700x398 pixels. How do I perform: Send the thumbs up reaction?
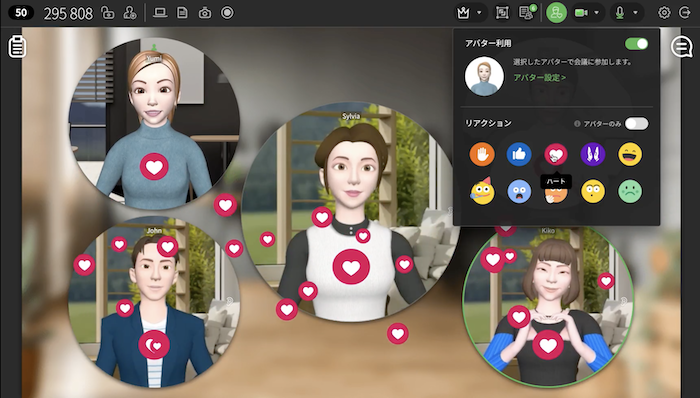click(x=519, y=154)
